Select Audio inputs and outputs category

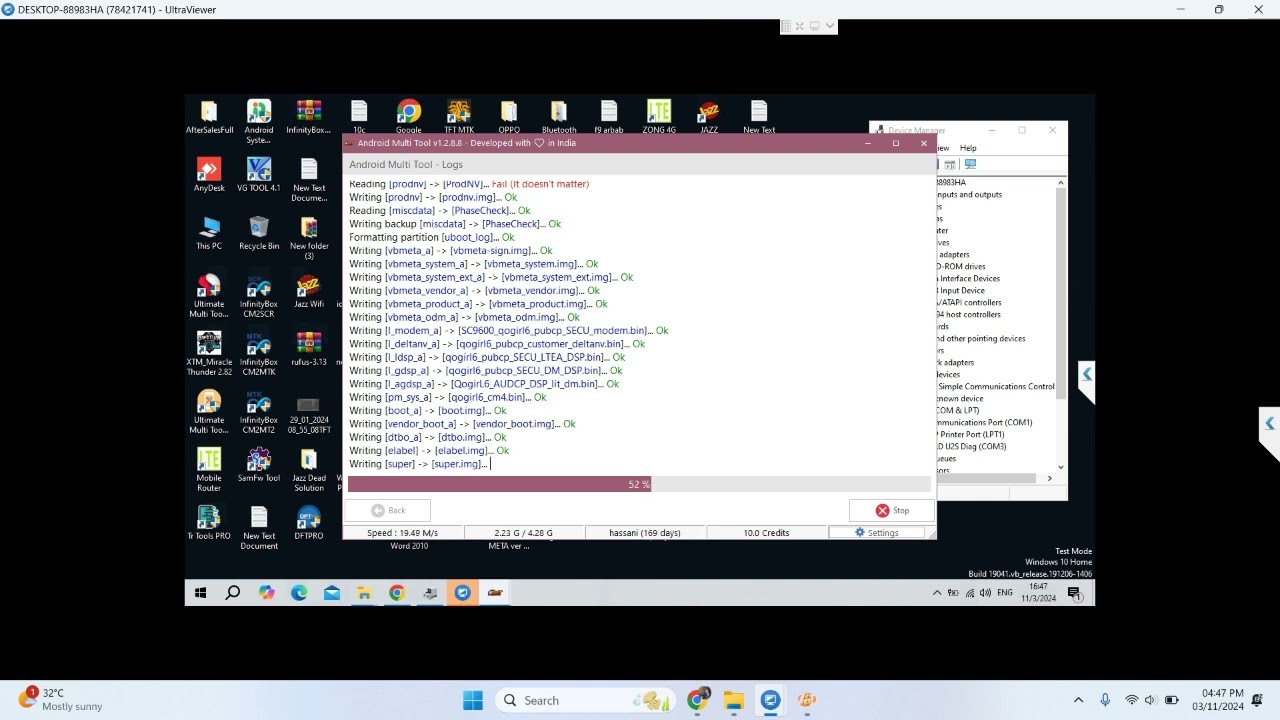(x=970, y=195)
